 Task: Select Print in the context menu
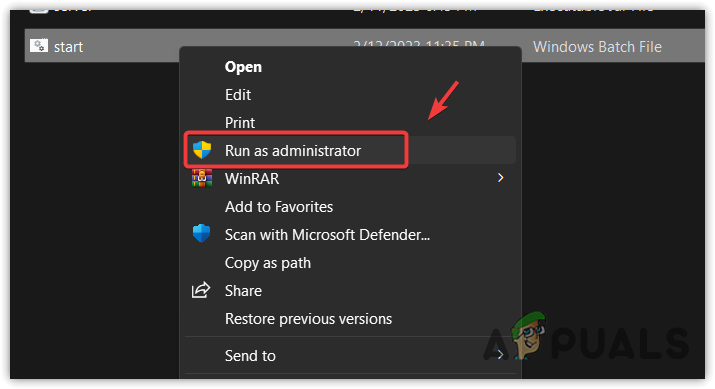coord(350,122)
